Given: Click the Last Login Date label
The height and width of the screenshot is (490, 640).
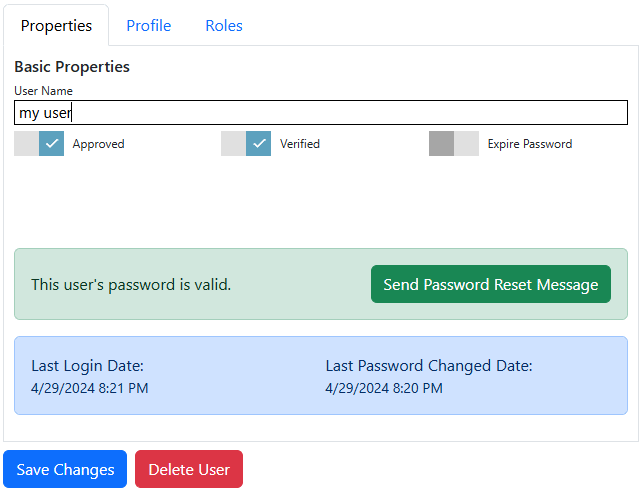Looking at the screenshot, I should [87, 366].
